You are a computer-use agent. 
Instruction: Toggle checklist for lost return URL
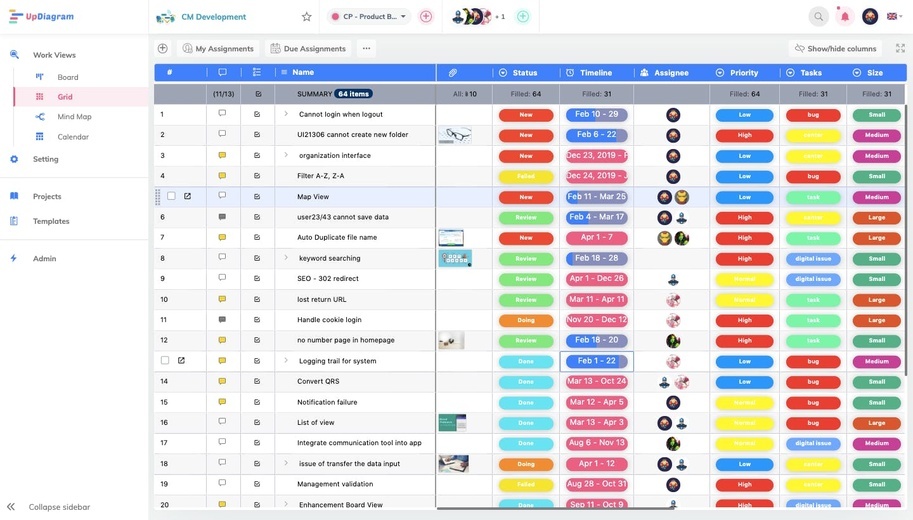257,299
